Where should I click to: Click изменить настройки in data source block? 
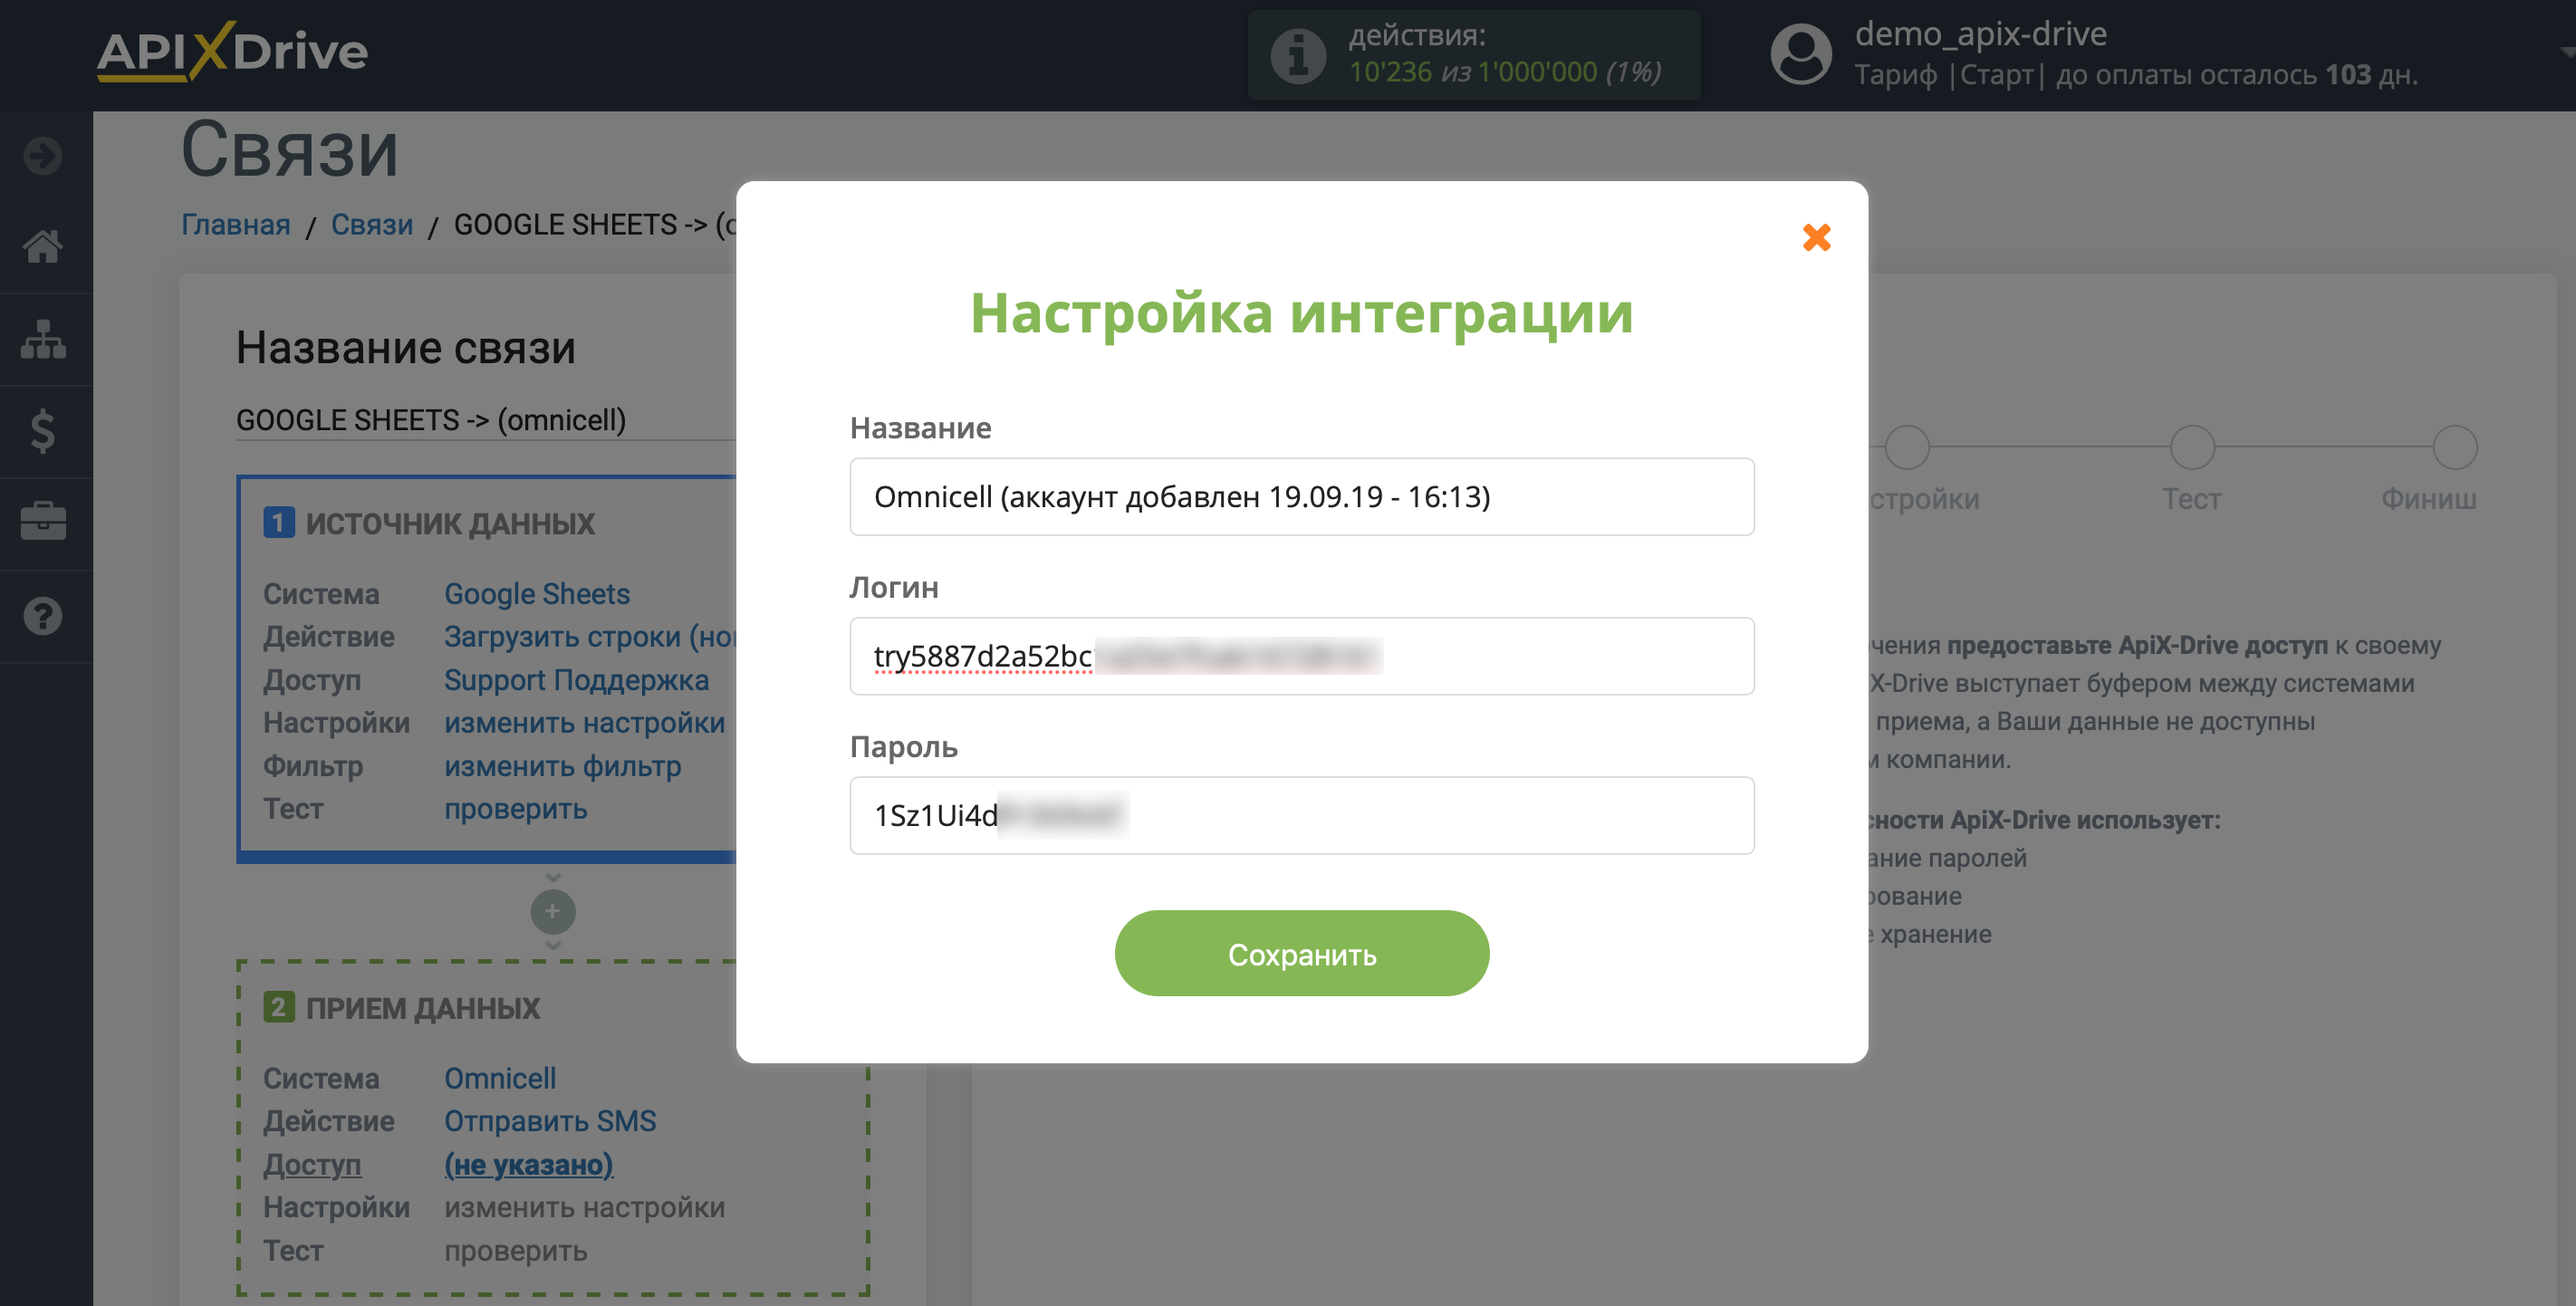pyautogui.click(x=585, y=723)
